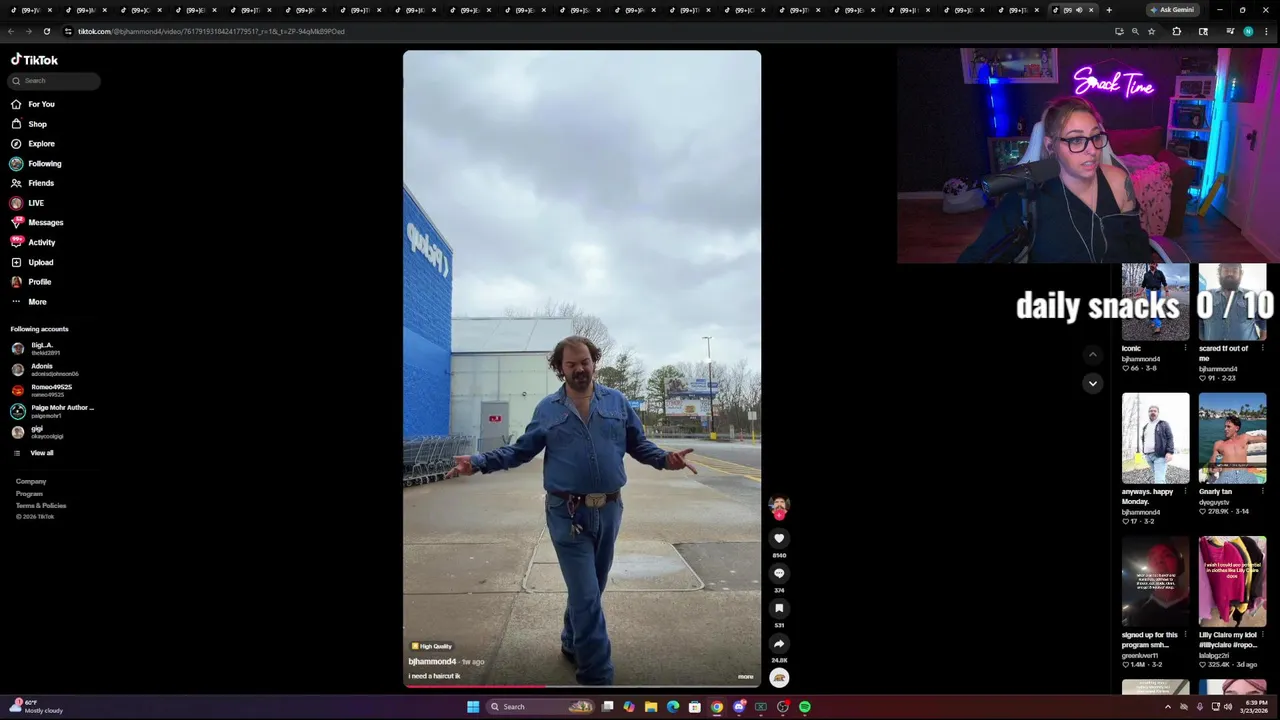This screenshot has height=720, width=1280.
Task: Open File Explorer from the taskbar
Action: [x=651, y=707]
